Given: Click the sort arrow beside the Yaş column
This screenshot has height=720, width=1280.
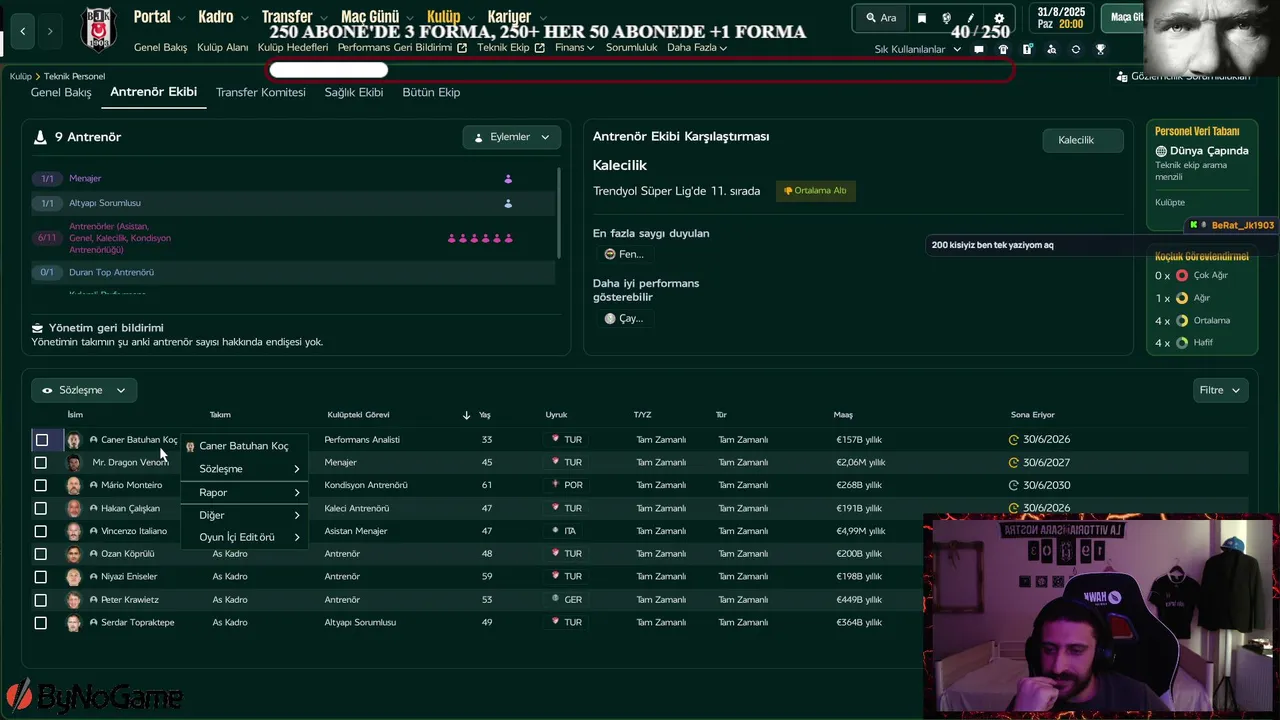Looking at the screenshot, I should (466, 415).
